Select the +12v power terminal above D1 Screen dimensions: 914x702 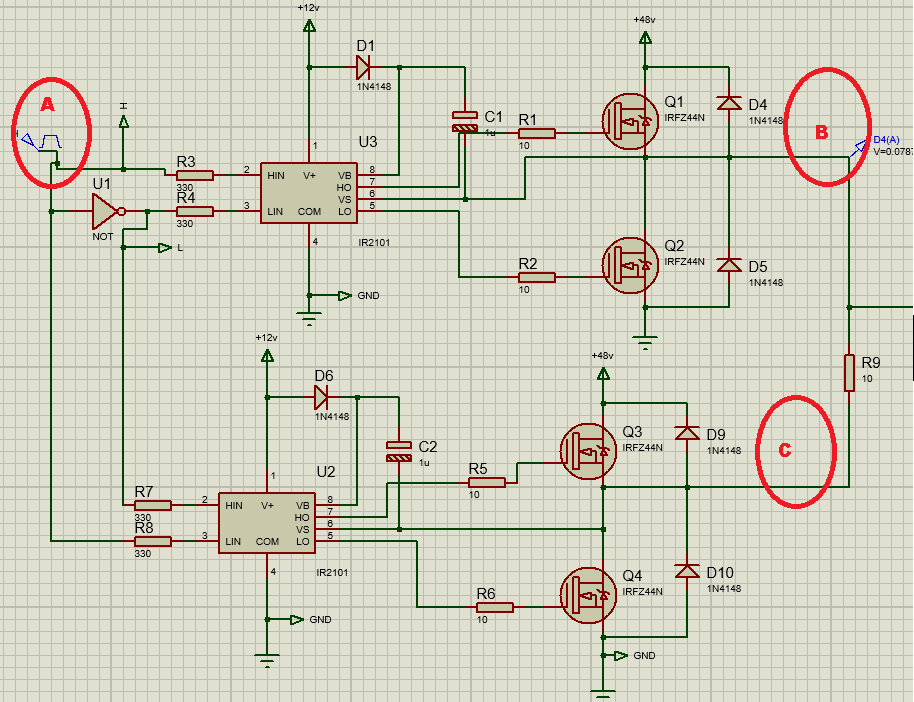pyautogui.click(x=309, y=24)
